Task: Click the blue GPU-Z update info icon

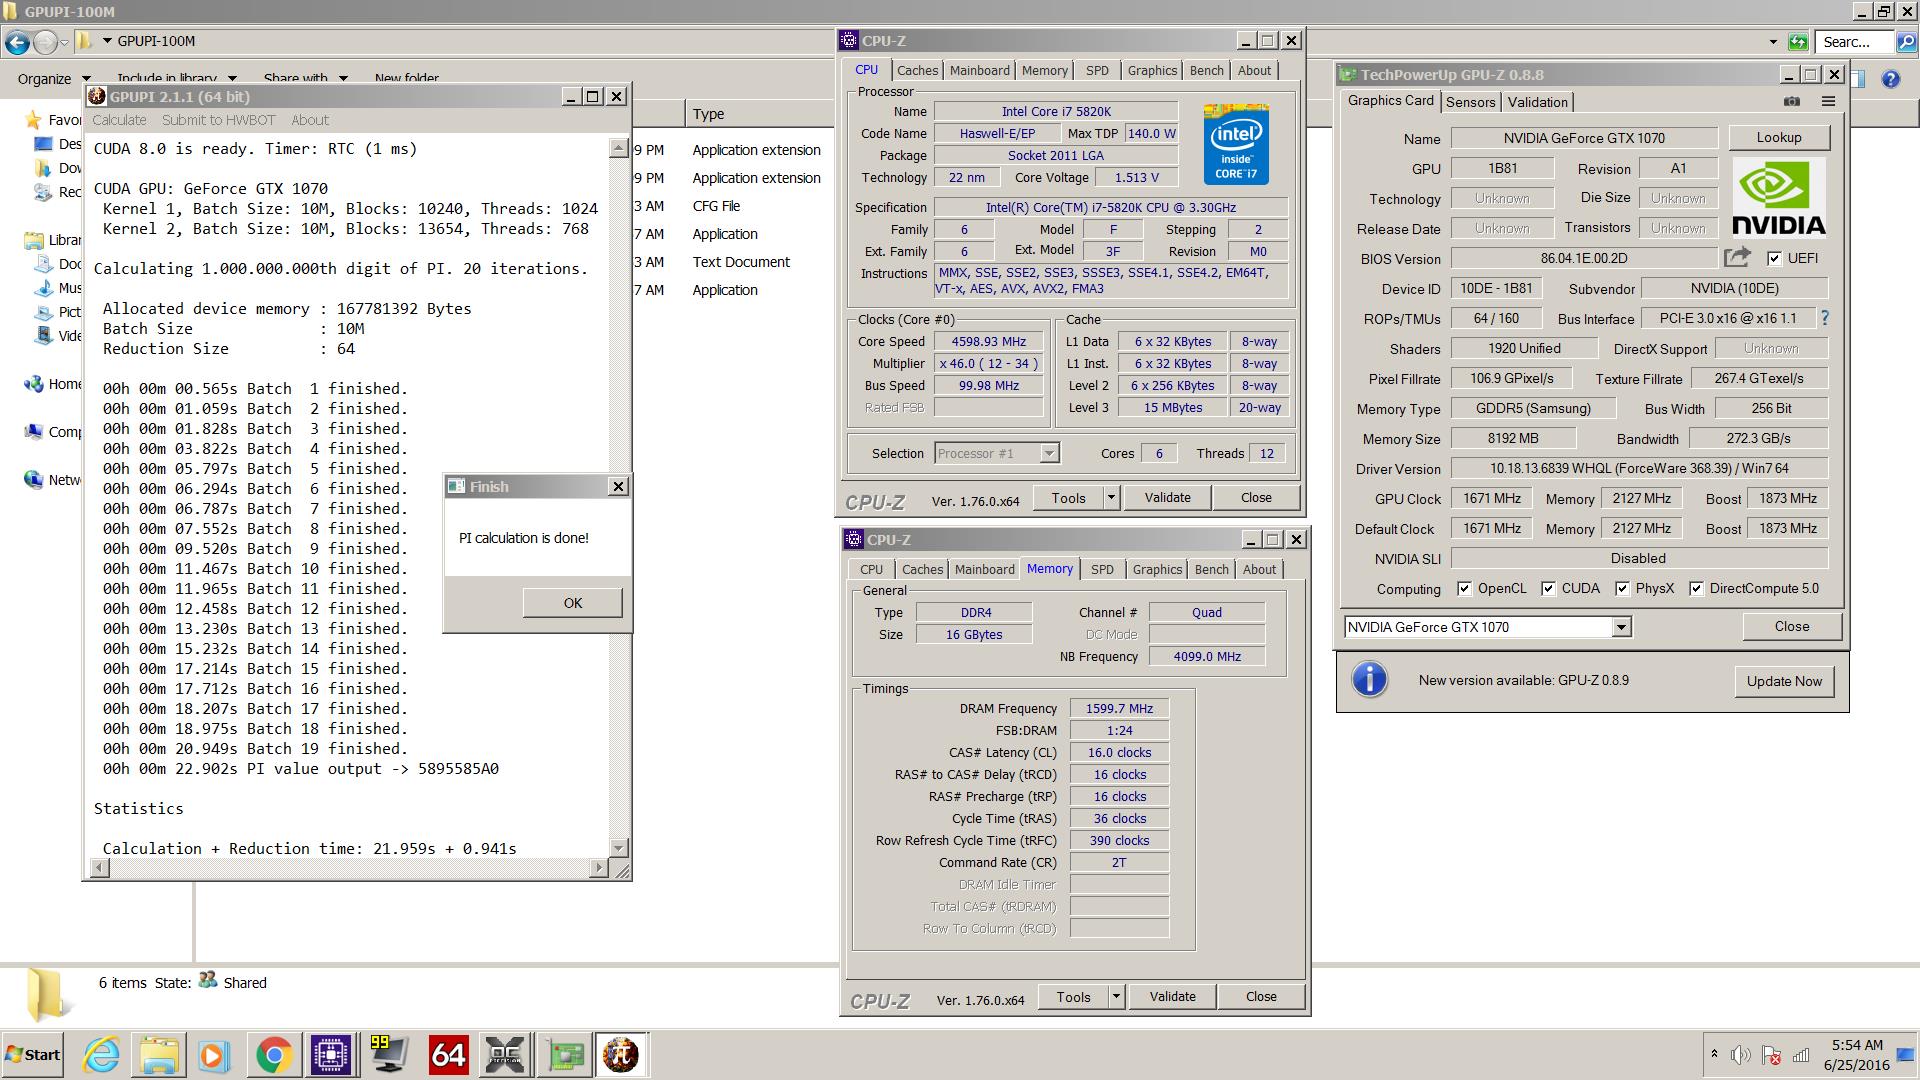Action: click(1369, 680)
